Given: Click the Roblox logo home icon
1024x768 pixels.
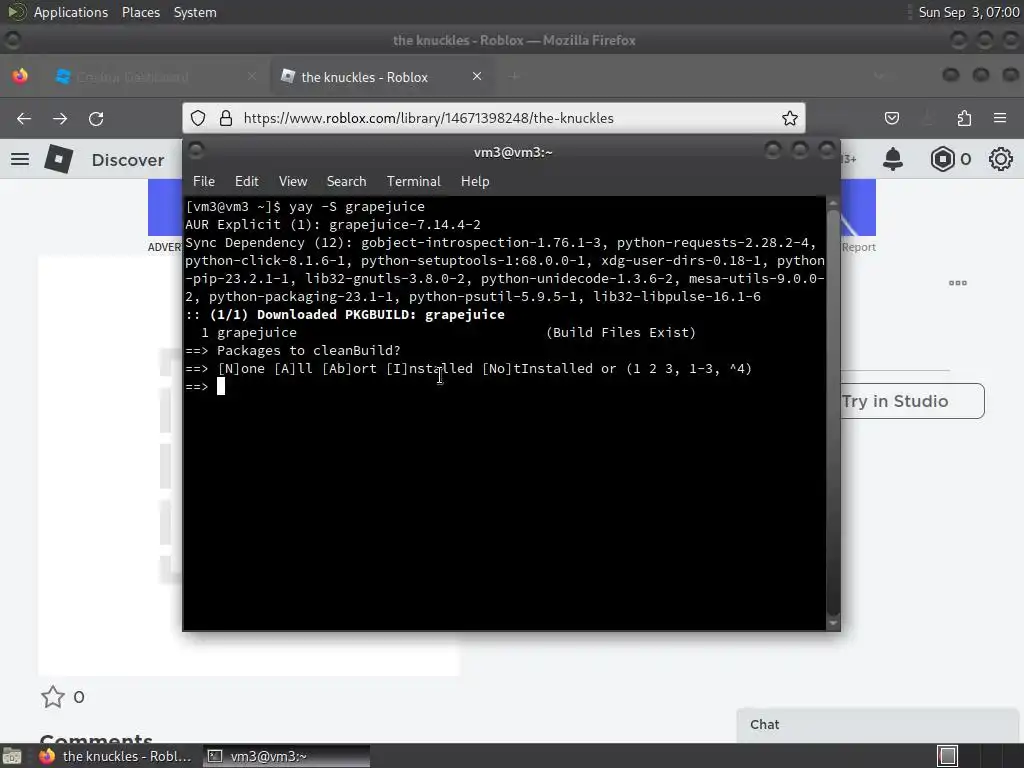Looking at the screenshot, I should coord(58,159).
